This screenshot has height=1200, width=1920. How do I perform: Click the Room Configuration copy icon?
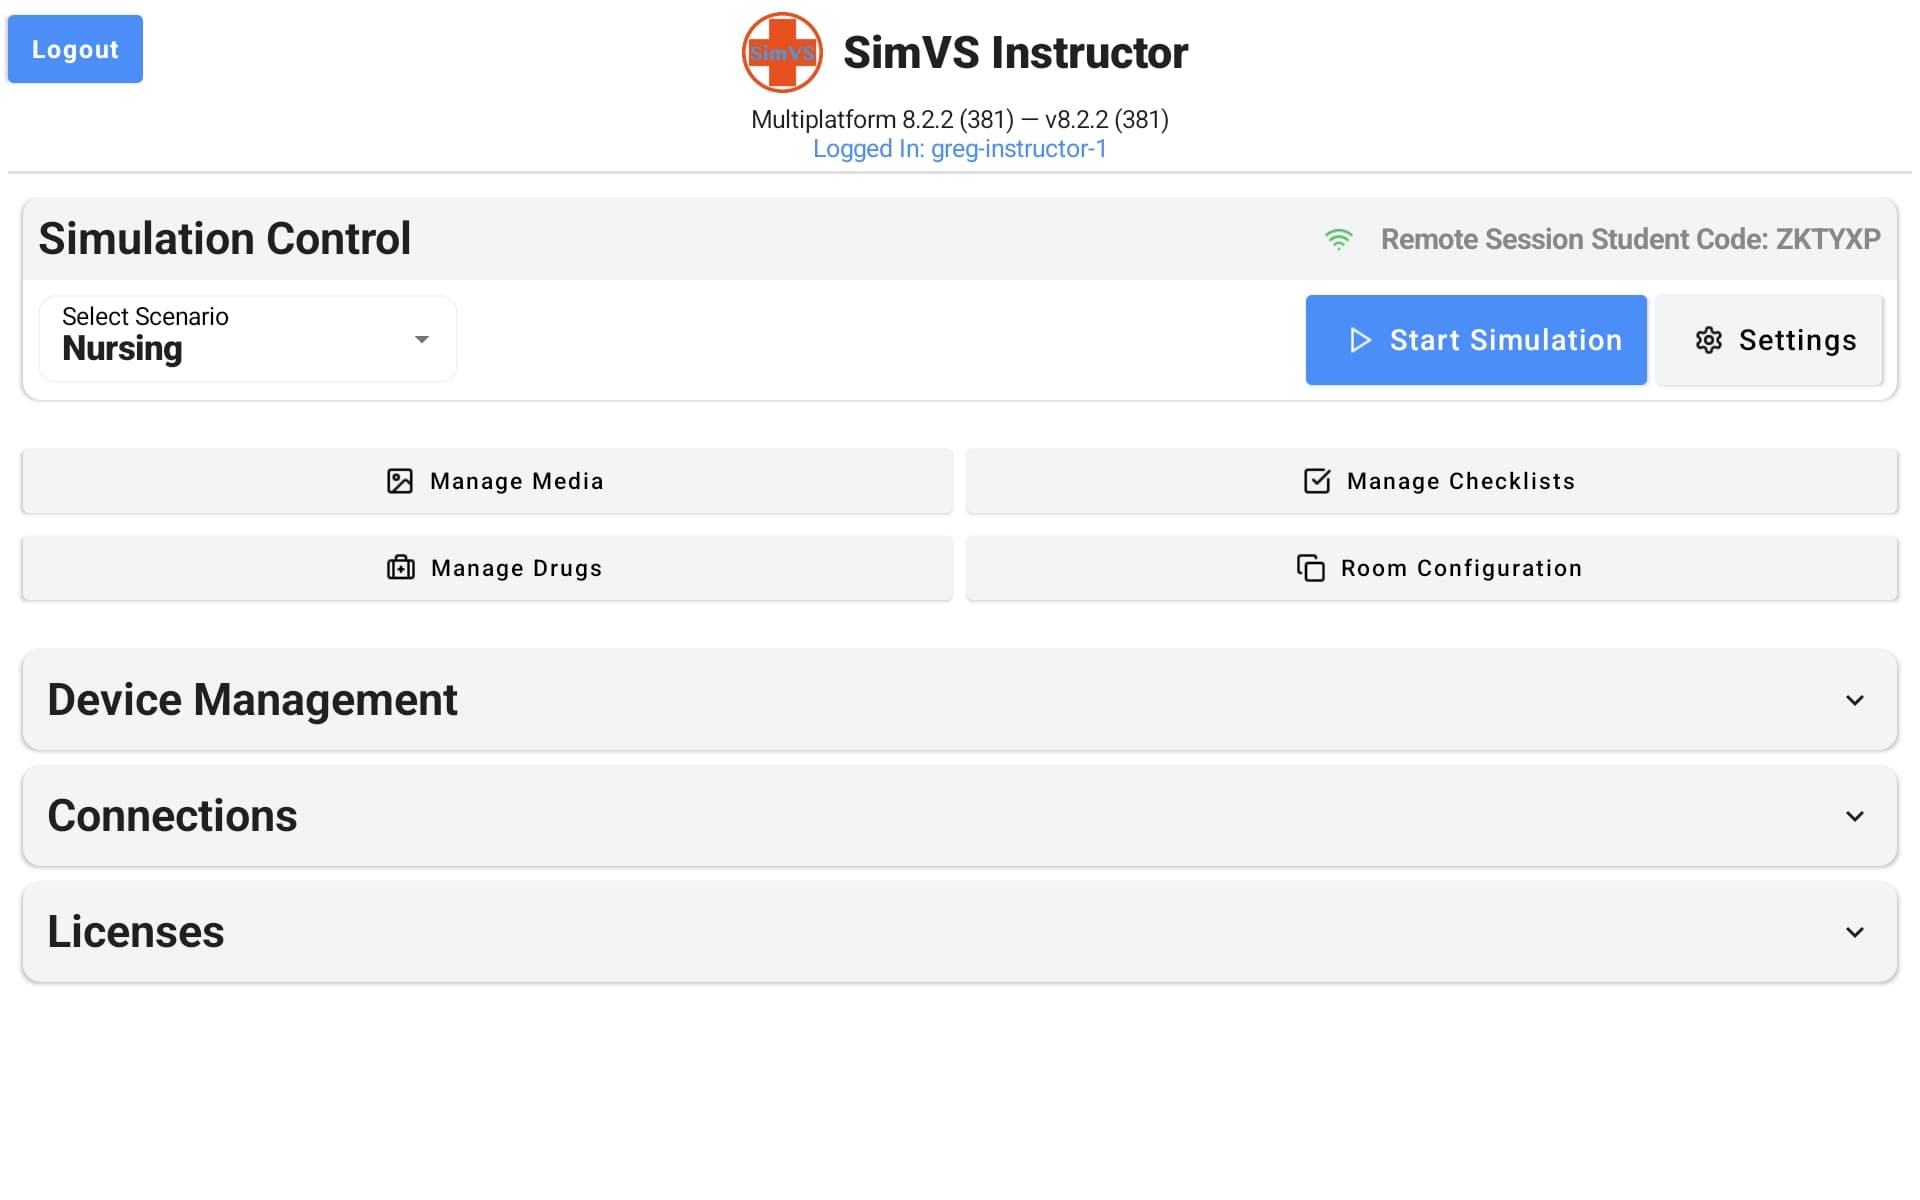coord(1310,568)
